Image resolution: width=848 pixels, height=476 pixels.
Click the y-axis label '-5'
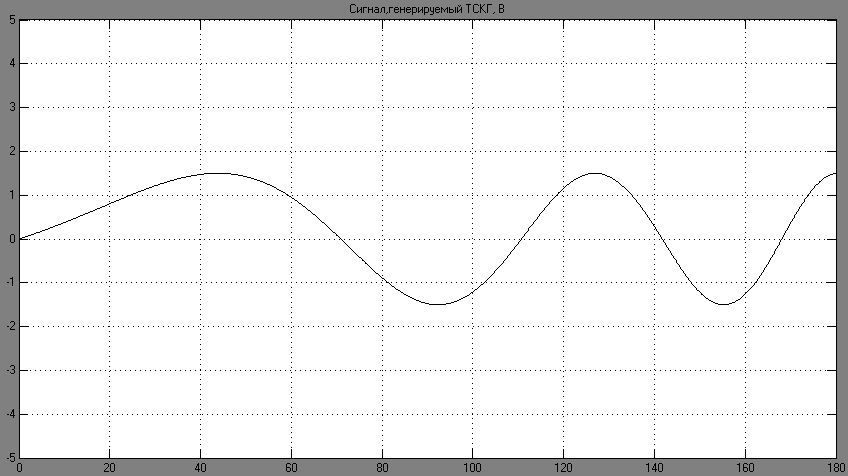[11, 458]
